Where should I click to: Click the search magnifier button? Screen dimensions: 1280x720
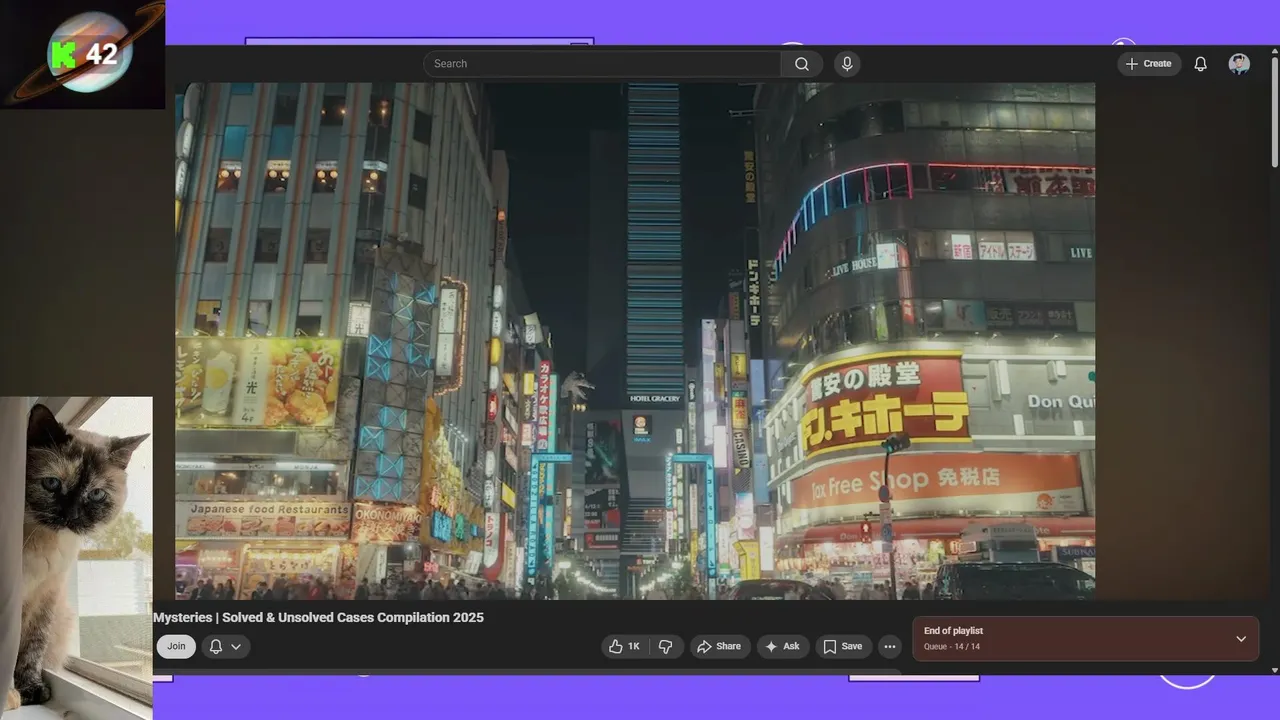point(802,64)
